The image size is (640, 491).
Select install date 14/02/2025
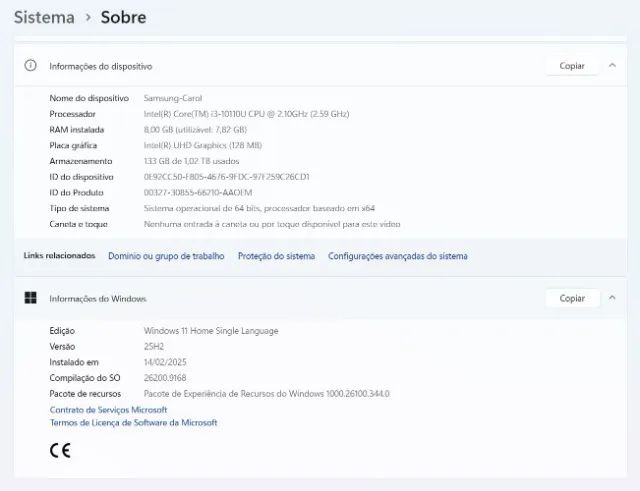coord(165,362)
